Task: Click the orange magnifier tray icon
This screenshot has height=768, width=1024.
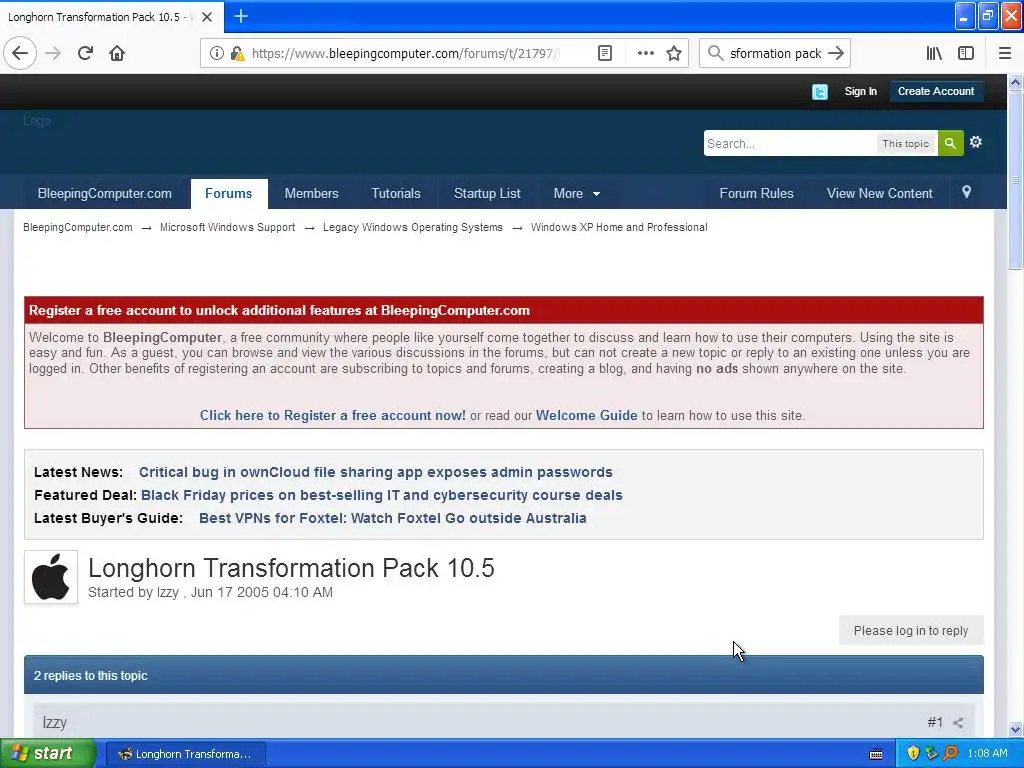Action: tap(950, 754)
